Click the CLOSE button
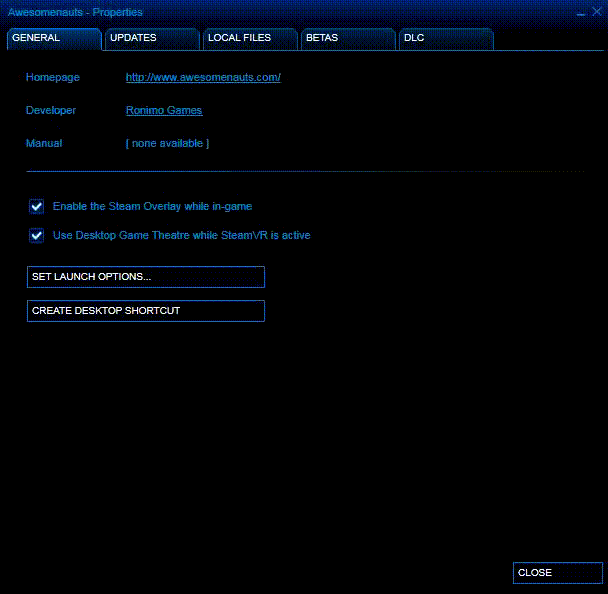The height and width of the screenshot is (594, 608). [x=558, y=573]
